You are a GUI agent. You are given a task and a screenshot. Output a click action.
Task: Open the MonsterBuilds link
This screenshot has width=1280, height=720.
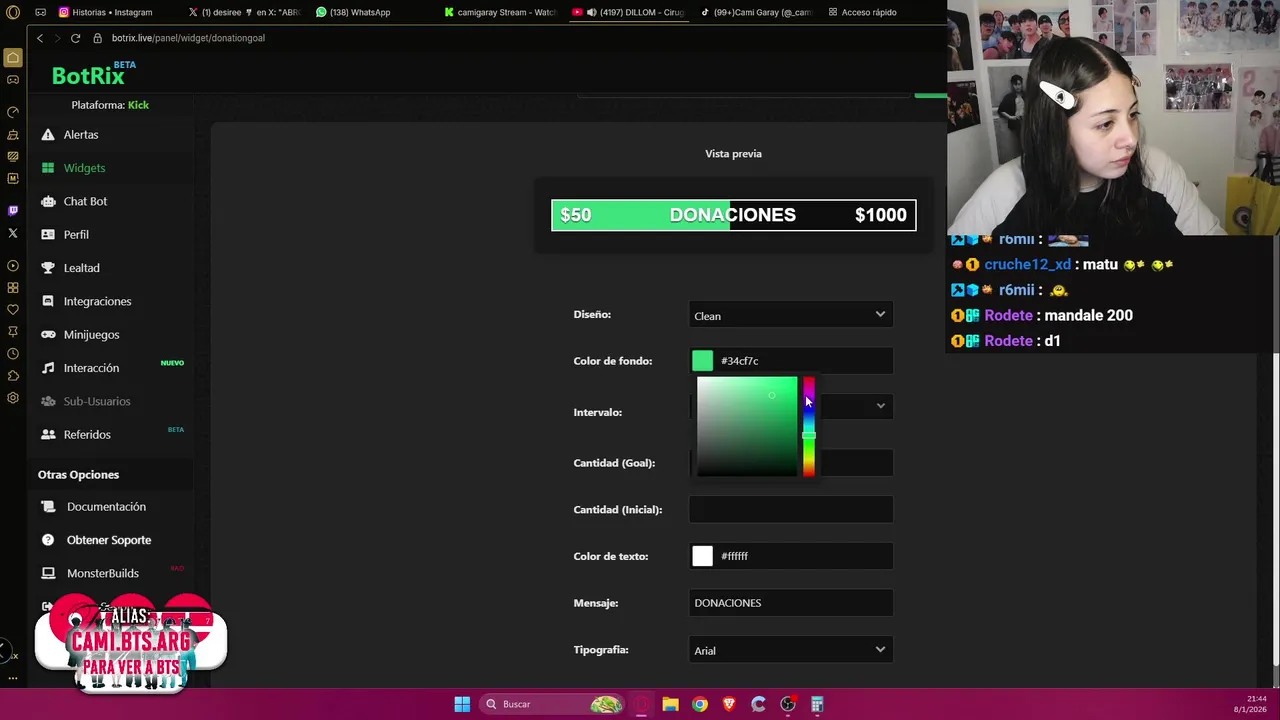(102, 573)
